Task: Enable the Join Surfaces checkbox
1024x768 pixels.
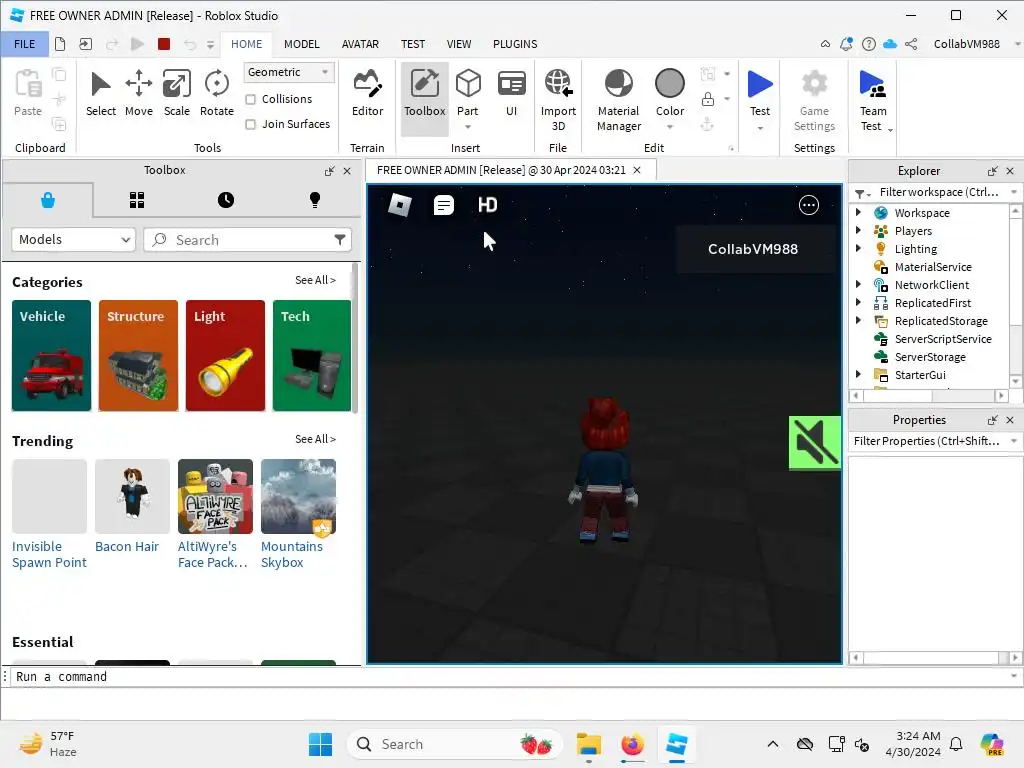Action: (250, 124)
